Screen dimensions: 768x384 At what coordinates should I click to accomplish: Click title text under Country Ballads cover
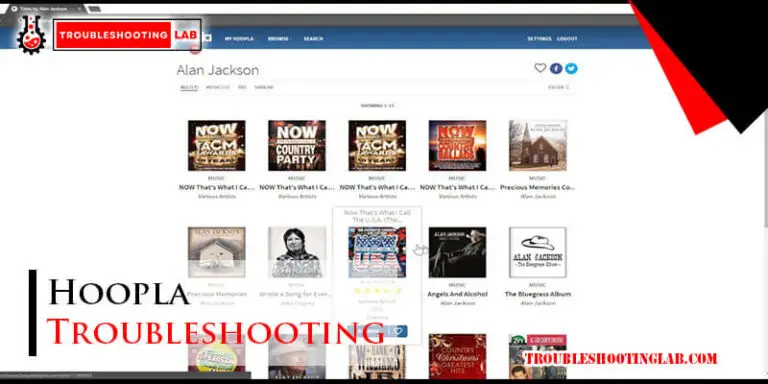(457, 187)
